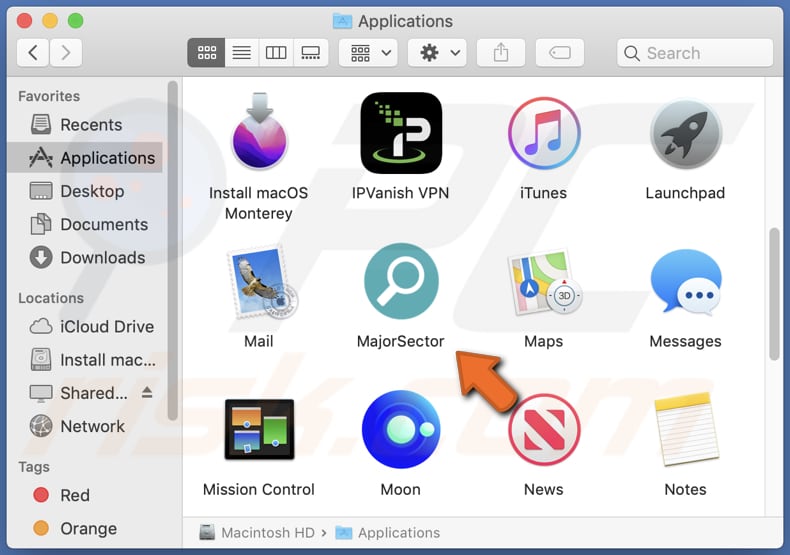This screenshot has height=555, width=790.
Task: Switch to icon view
Action: point(207,52)
